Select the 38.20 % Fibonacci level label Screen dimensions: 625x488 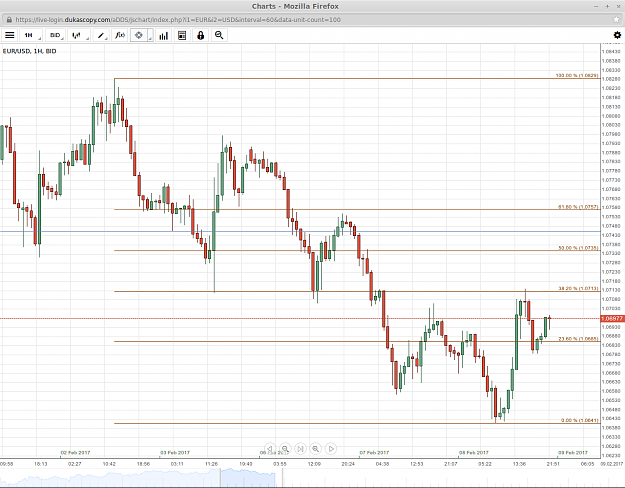pyautogui.click(x=578, y=289)
